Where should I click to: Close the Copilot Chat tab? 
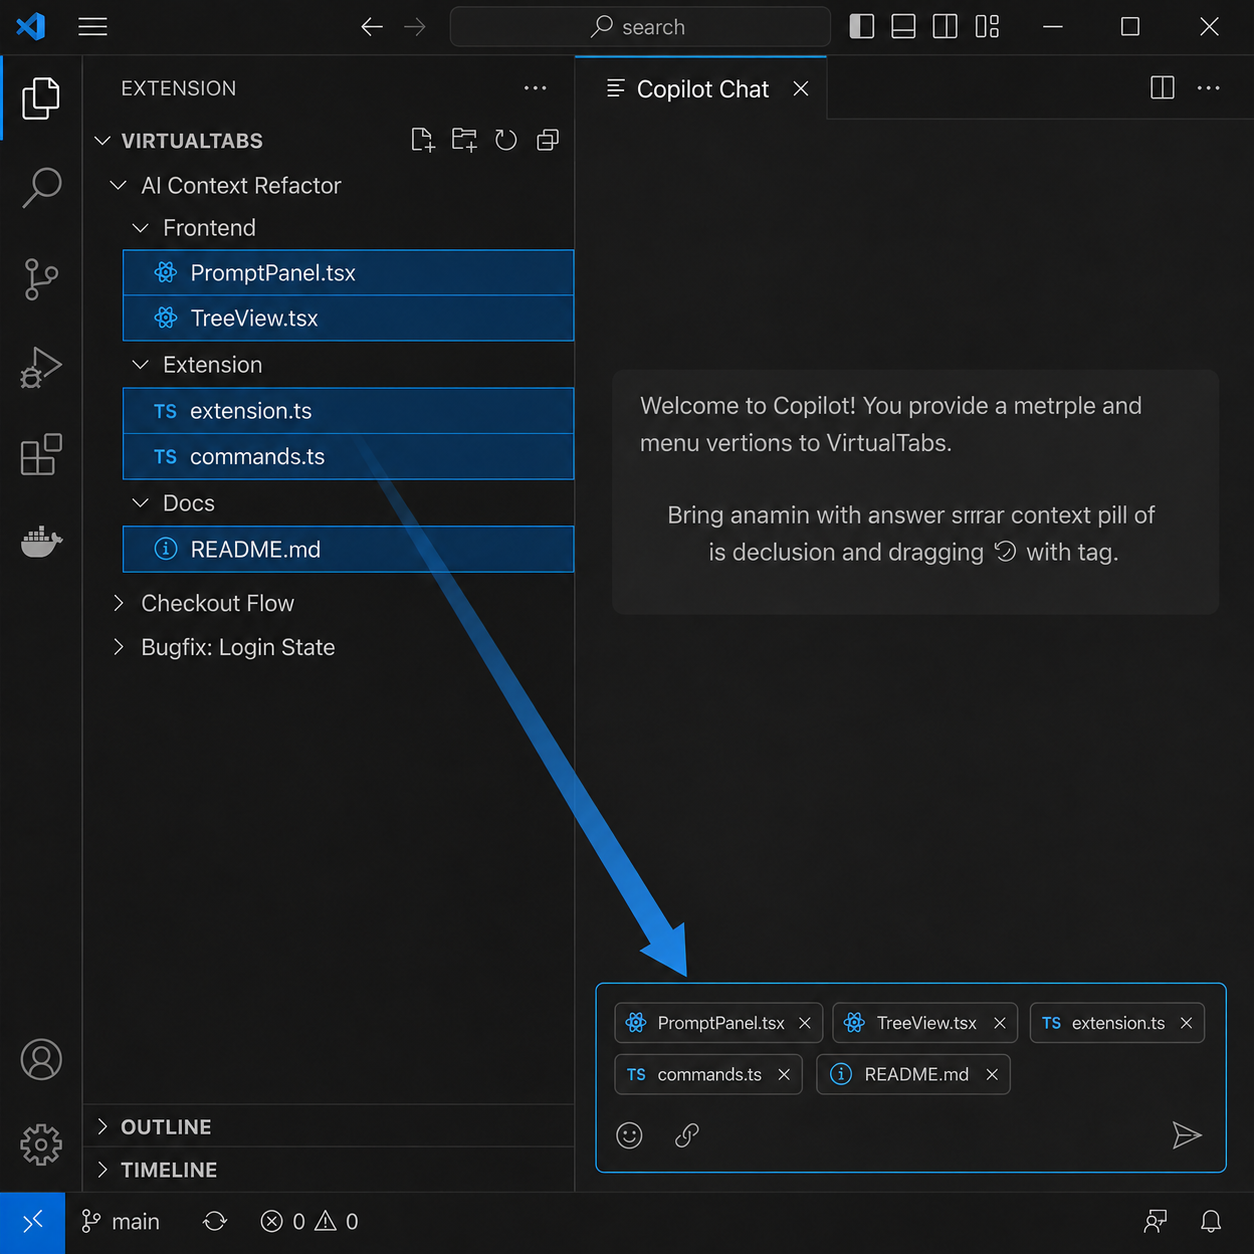(x=801, y=89)
